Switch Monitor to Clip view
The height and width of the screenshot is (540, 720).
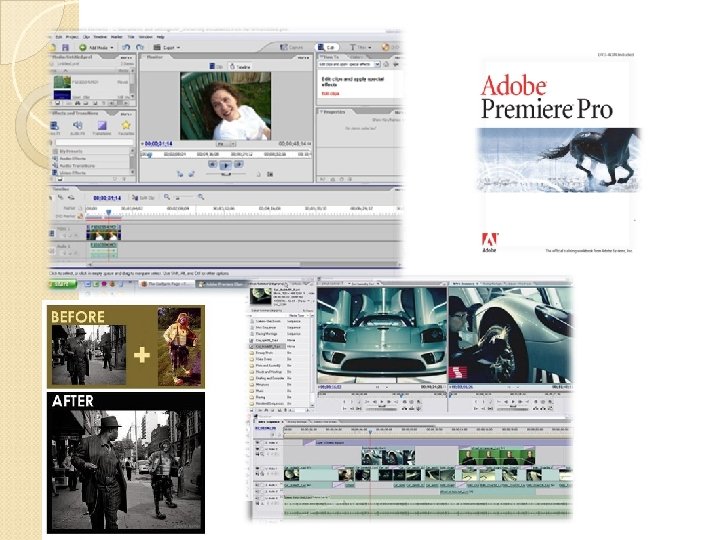(216, 67)
